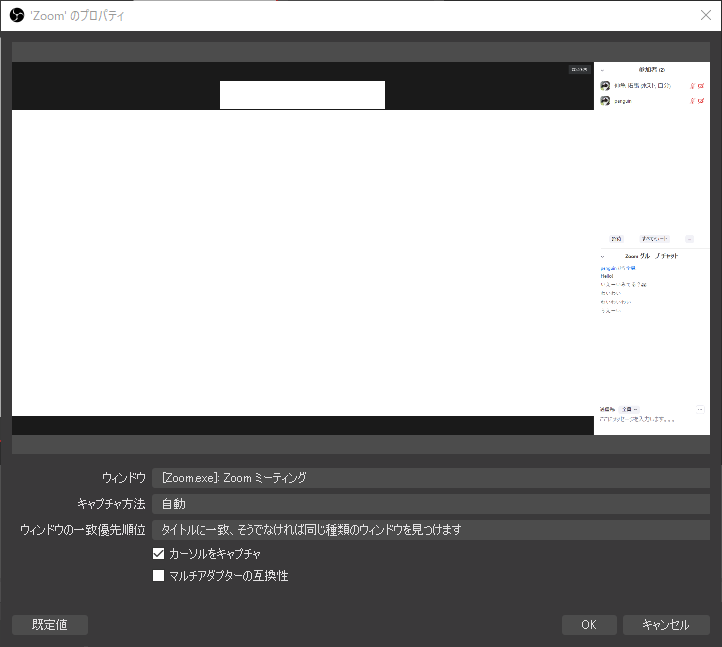Confirm with the OK button

tap(589, 625)
